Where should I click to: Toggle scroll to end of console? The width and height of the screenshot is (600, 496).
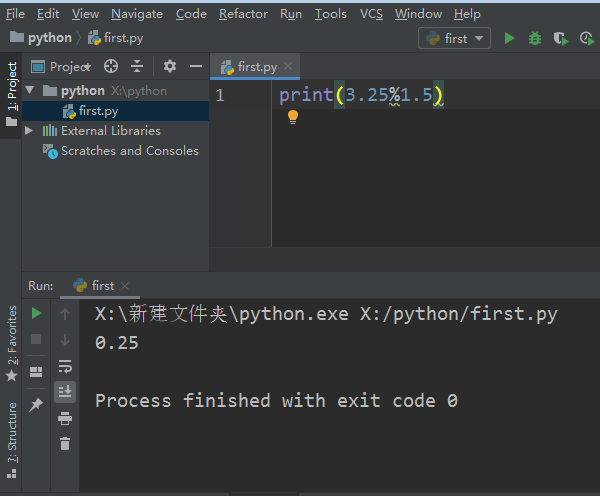click(x=65, y=392)
